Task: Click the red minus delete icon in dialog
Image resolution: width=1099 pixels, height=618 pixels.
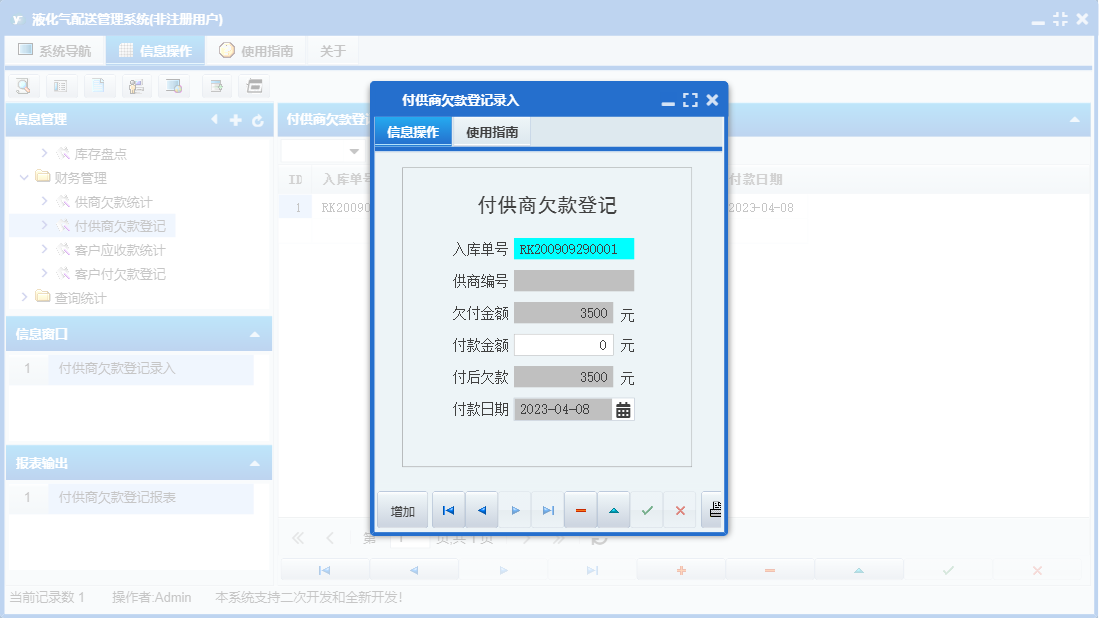Action: click(580, 509)
